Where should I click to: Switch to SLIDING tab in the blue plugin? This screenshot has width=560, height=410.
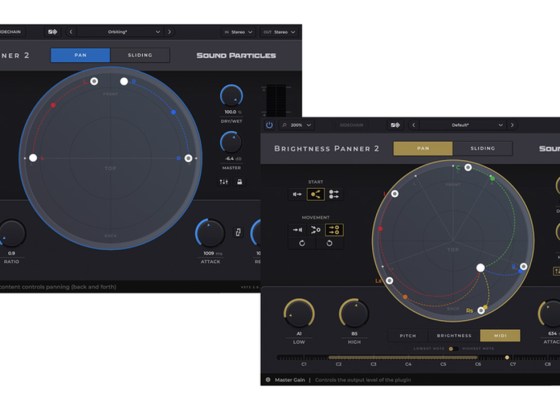pos(140,55)
